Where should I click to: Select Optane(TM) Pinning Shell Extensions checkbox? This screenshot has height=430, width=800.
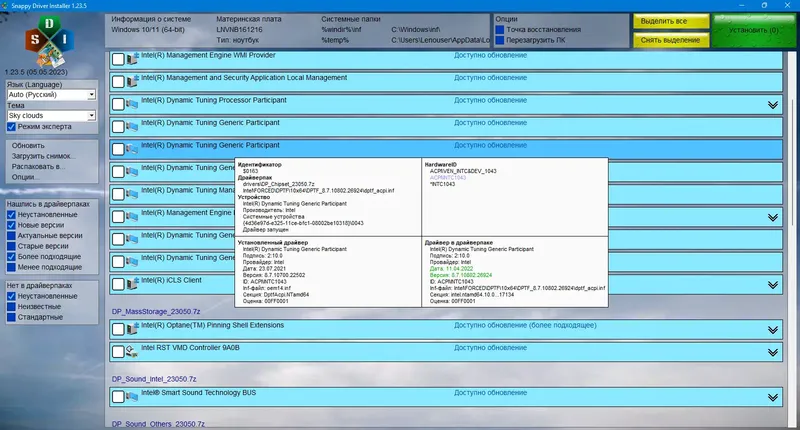pos(118,329)
